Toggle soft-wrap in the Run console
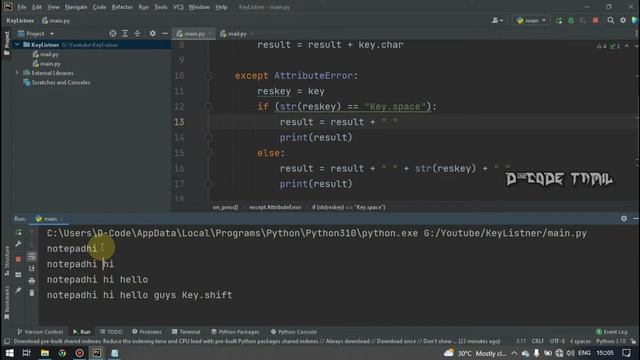Screen dimensions: 640x360 tap(32, 257)
